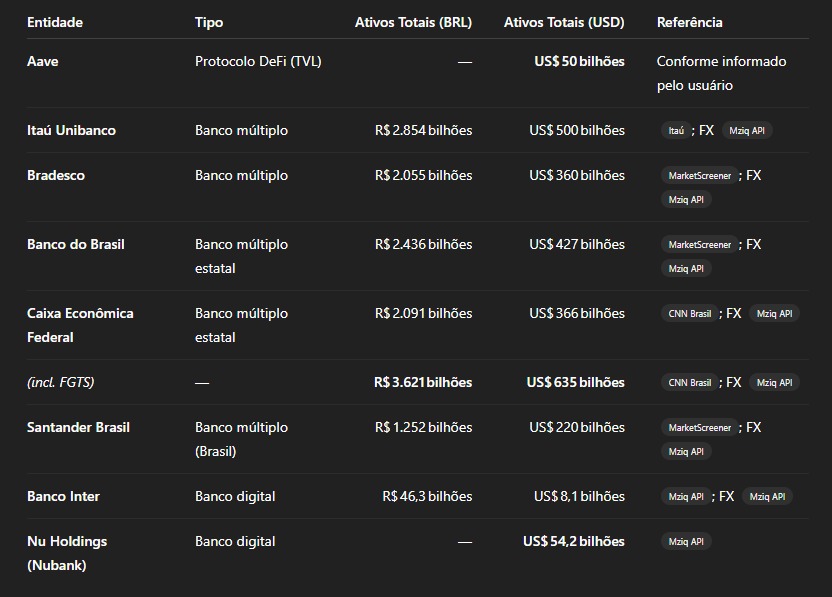Viewport: 832px width, 597px height.
Task: Open the Itaú citation chip
Action: pos(676,131)
